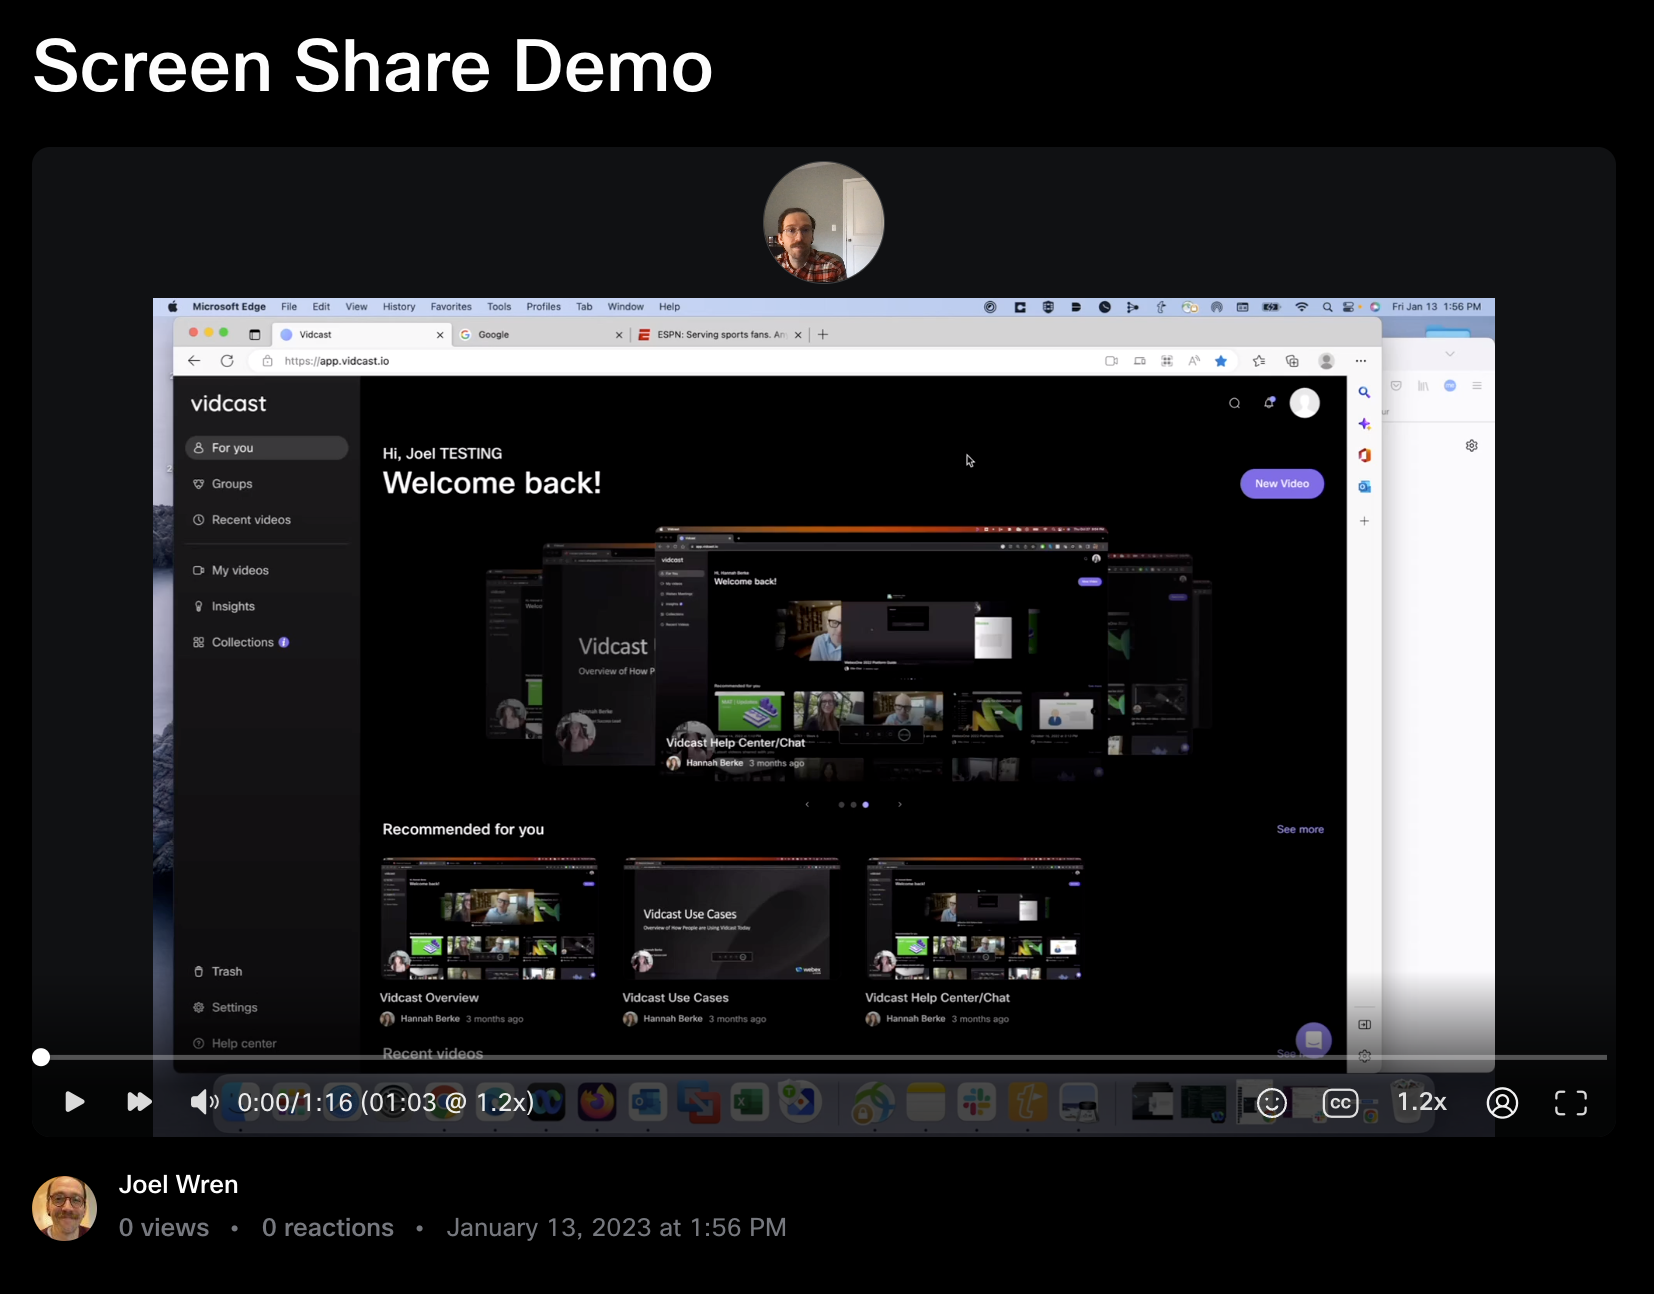Click the Wi-Fi icon in the menu bar

(1301, 307)
